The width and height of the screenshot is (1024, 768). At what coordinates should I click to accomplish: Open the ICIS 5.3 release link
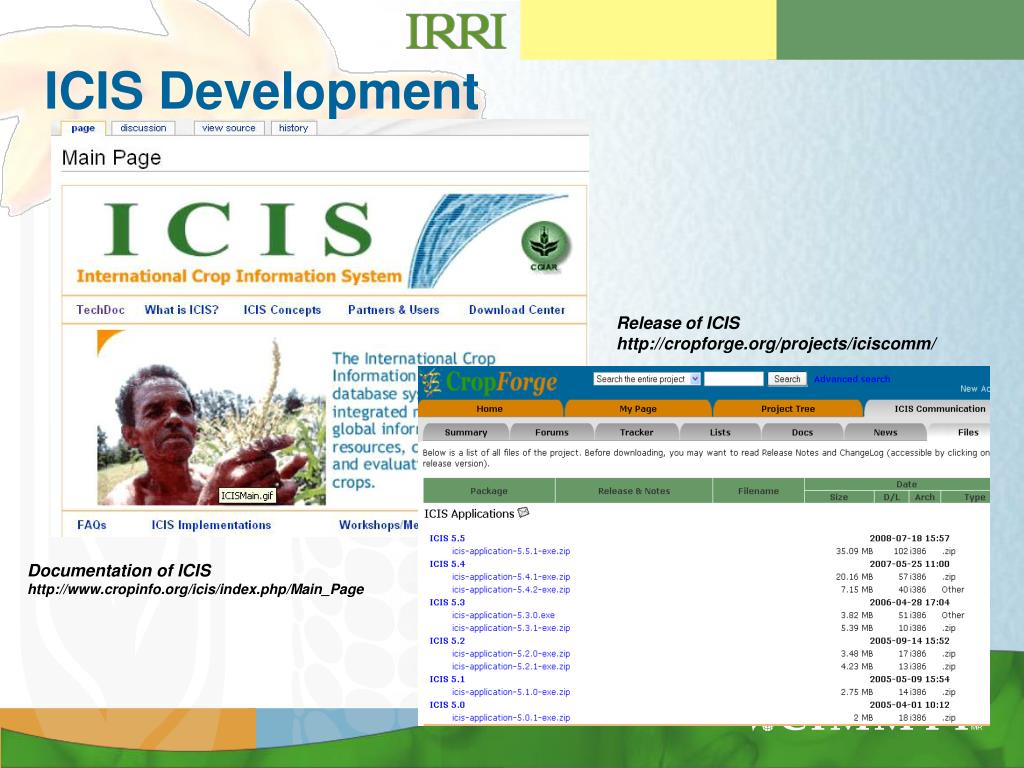click(447, 602)
